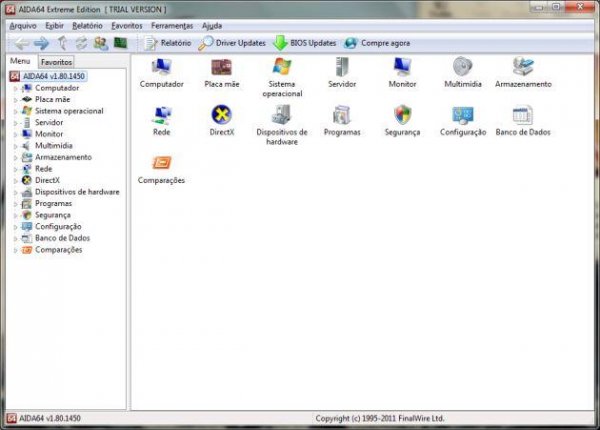Click the Relatório toolbar button
600x430 pixels.
point(168,43)
